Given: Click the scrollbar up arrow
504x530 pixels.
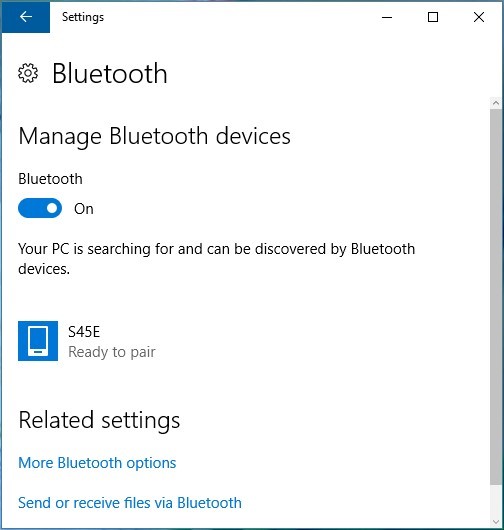Looking at the screenshot, I should point(496,103).
